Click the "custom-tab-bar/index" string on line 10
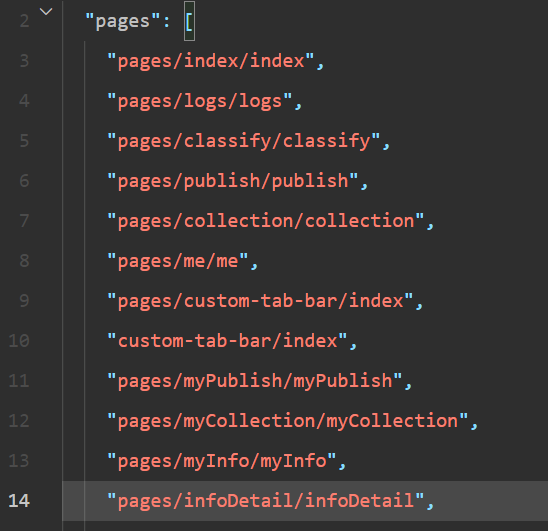The width and height of the screenshot is (548, 531). coord(227,341)
